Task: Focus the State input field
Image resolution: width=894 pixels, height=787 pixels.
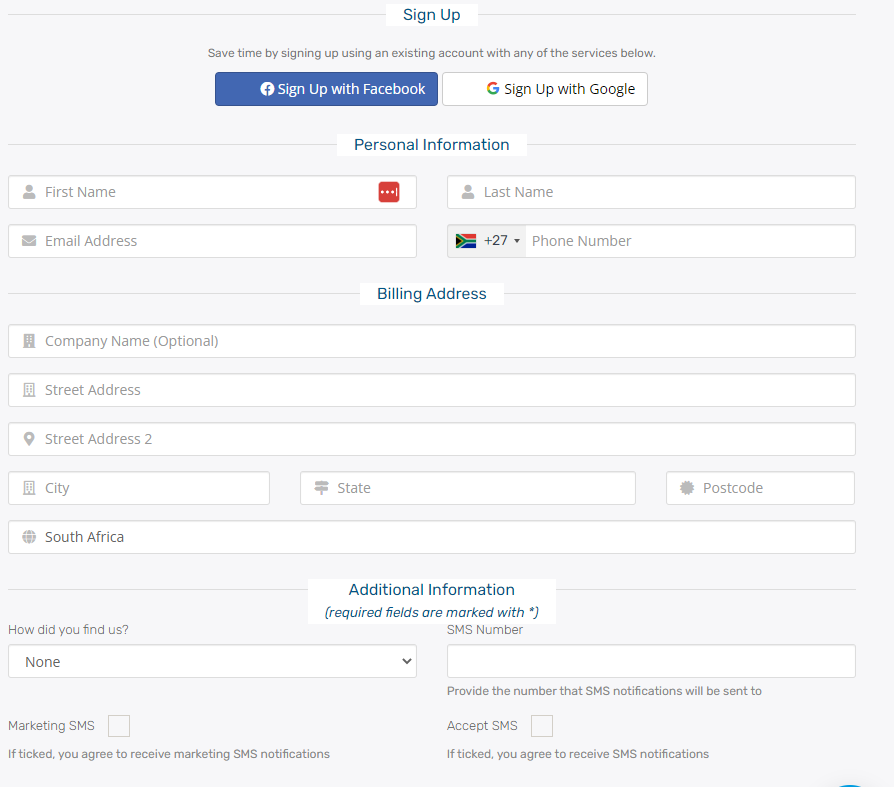Action: pyautogui.click(x=468, y=488)
